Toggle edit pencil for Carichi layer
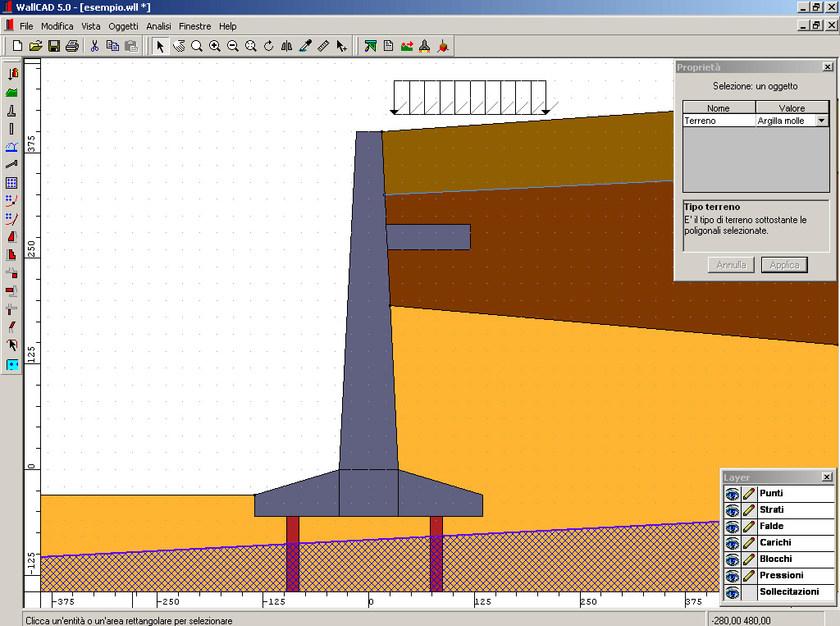 tap(747, 543)
